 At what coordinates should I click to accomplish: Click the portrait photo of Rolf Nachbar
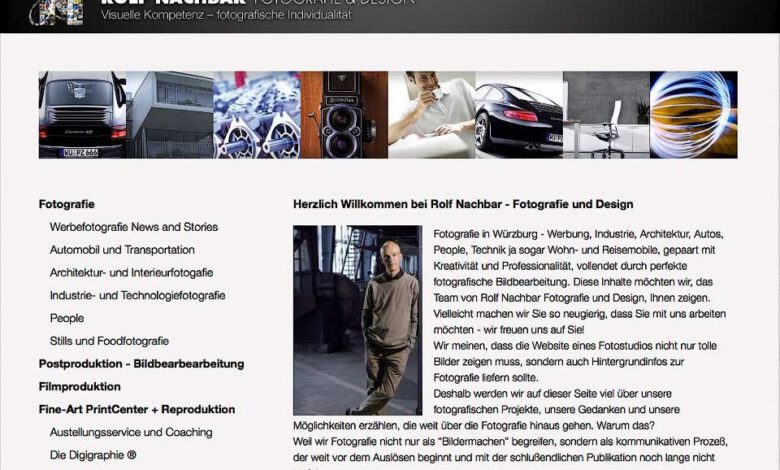click(x=358, y=320)
